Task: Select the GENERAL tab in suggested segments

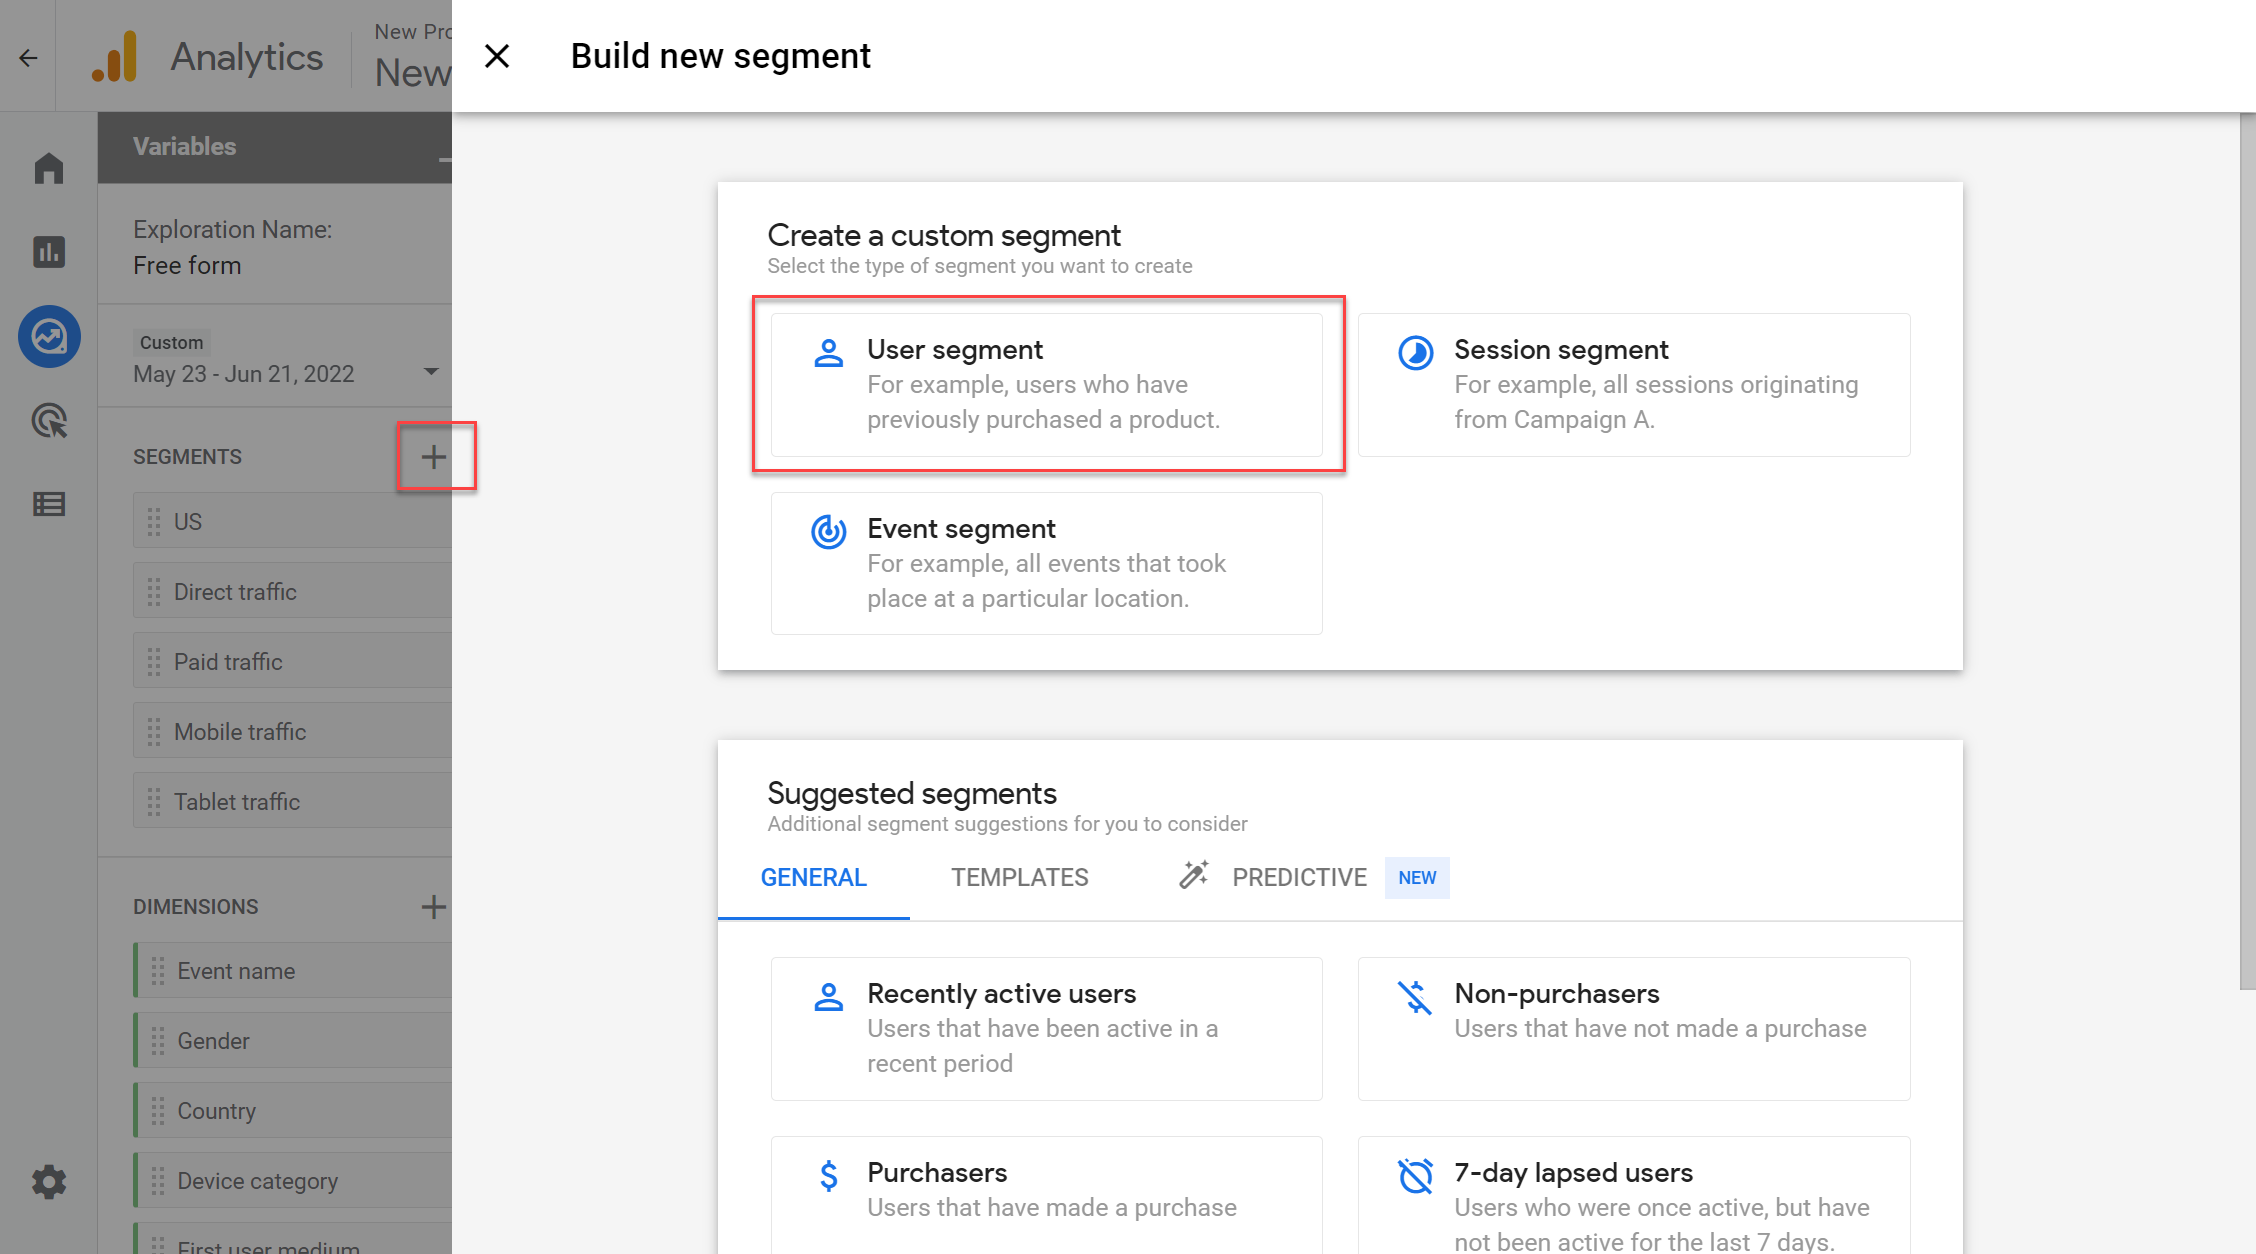Action: pyautogui.click(x=814, y=877)
